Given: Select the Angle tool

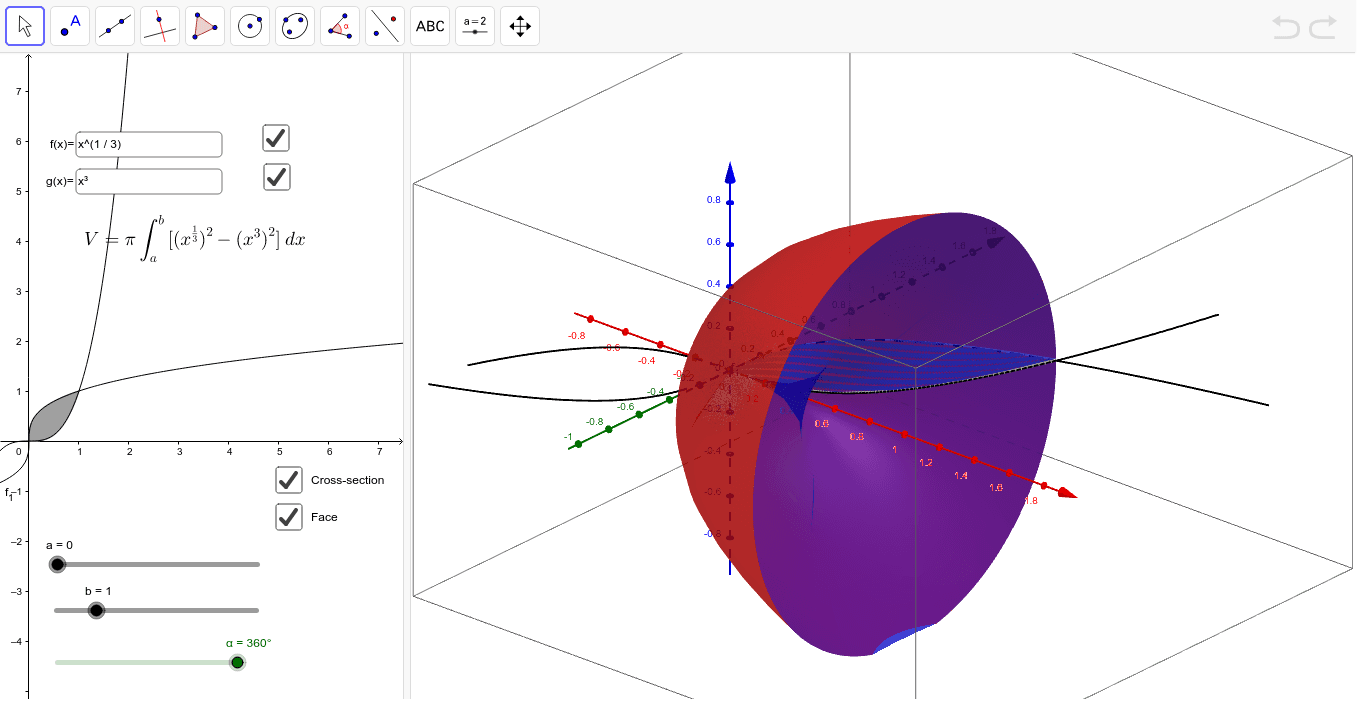Looking at the screenshot, I should coord(339,25).
